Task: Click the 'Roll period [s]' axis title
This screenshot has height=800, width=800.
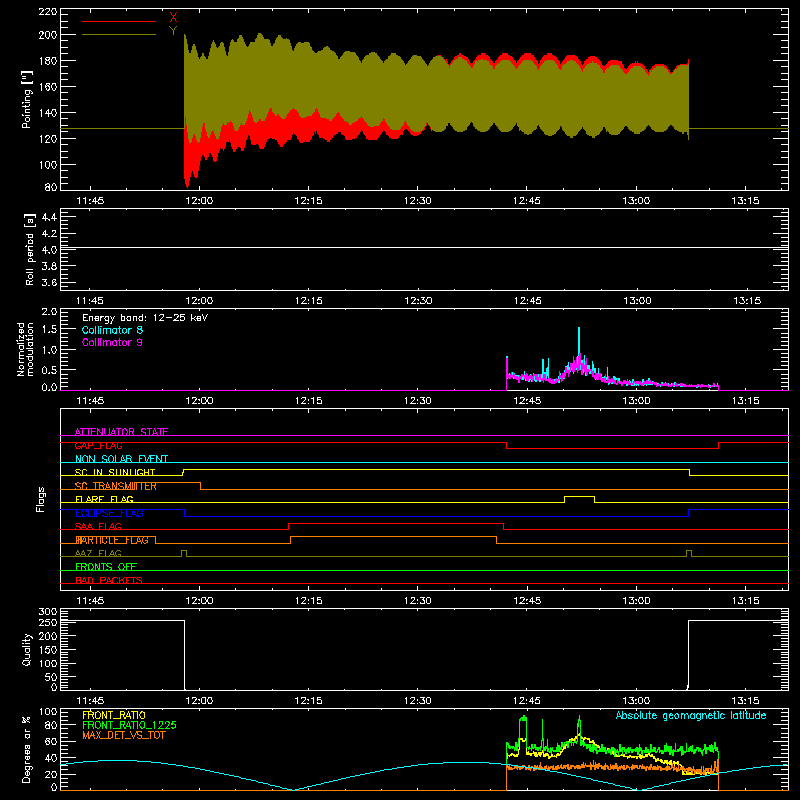Action: click(29, 249)
